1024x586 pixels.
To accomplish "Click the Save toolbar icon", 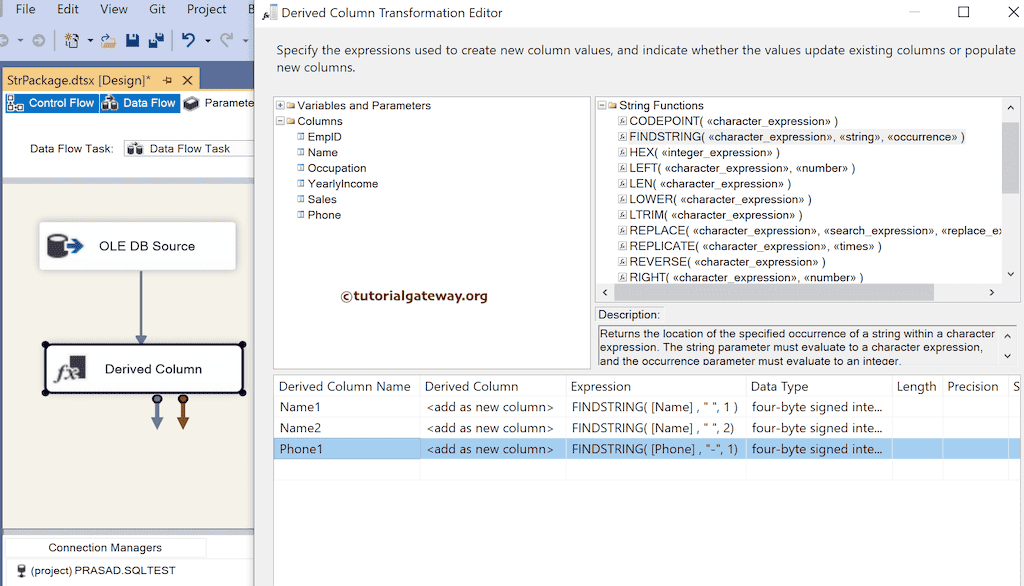I will [x=131, y=40].
